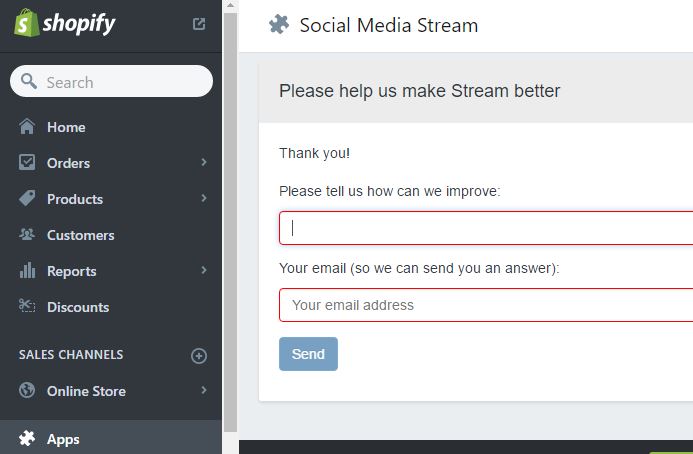Click the Products tag icon

coord(27,198)
